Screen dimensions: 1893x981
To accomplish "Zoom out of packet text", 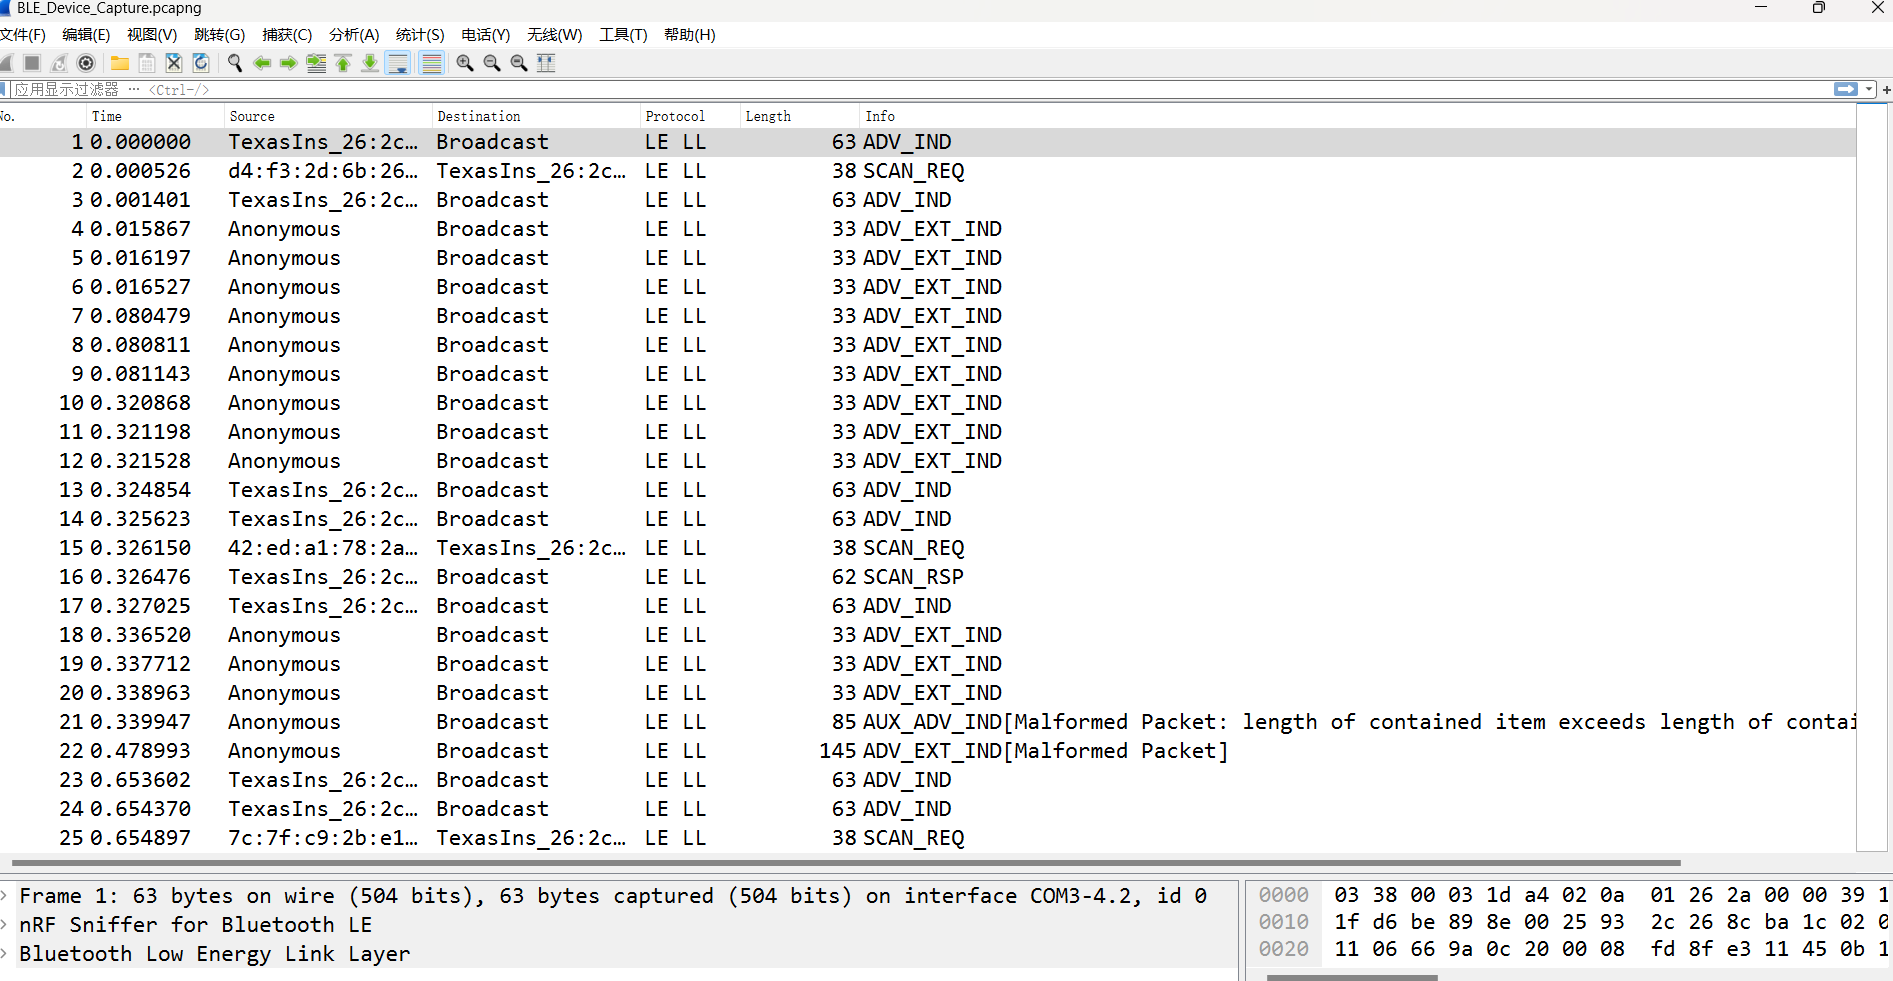I will (492, 63).
